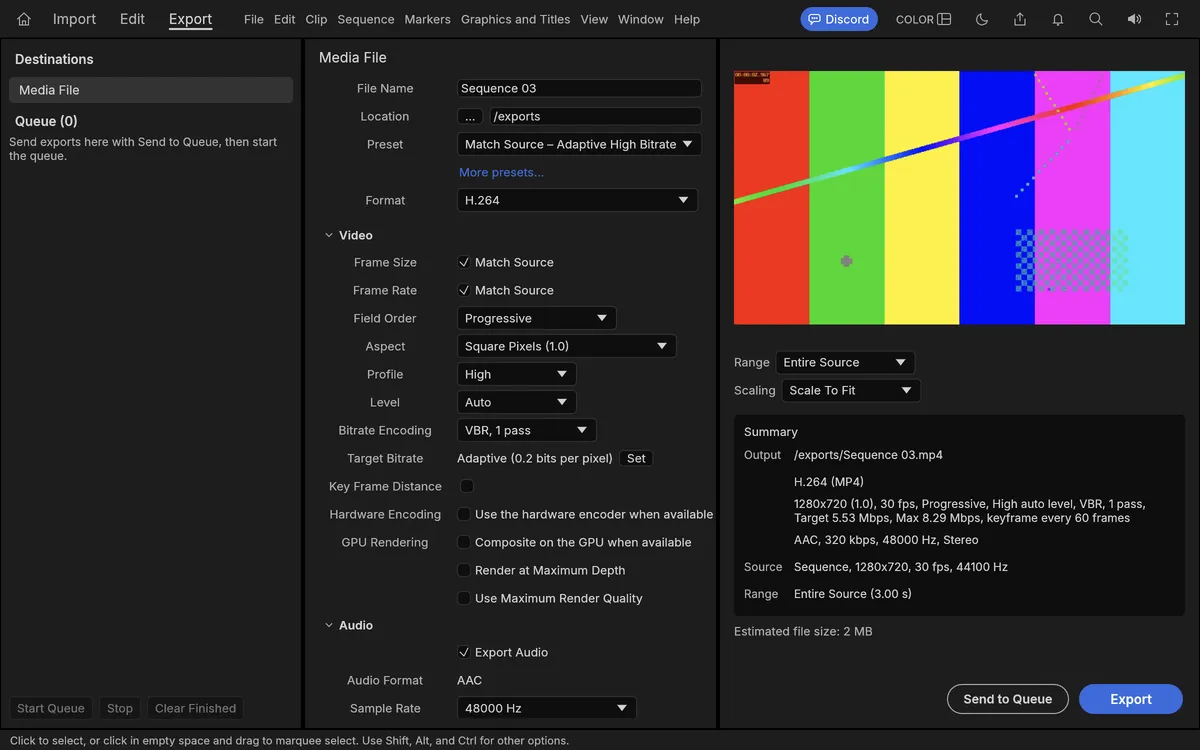Open the Sequence menu

[x=366, y=19]
